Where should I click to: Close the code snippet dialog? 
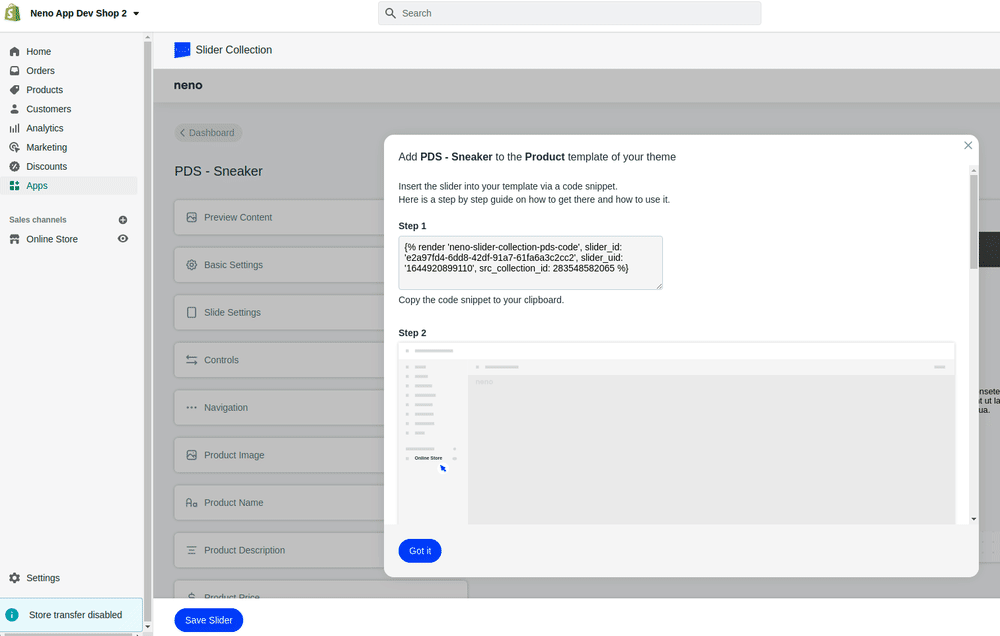click(x=968, y=145)
